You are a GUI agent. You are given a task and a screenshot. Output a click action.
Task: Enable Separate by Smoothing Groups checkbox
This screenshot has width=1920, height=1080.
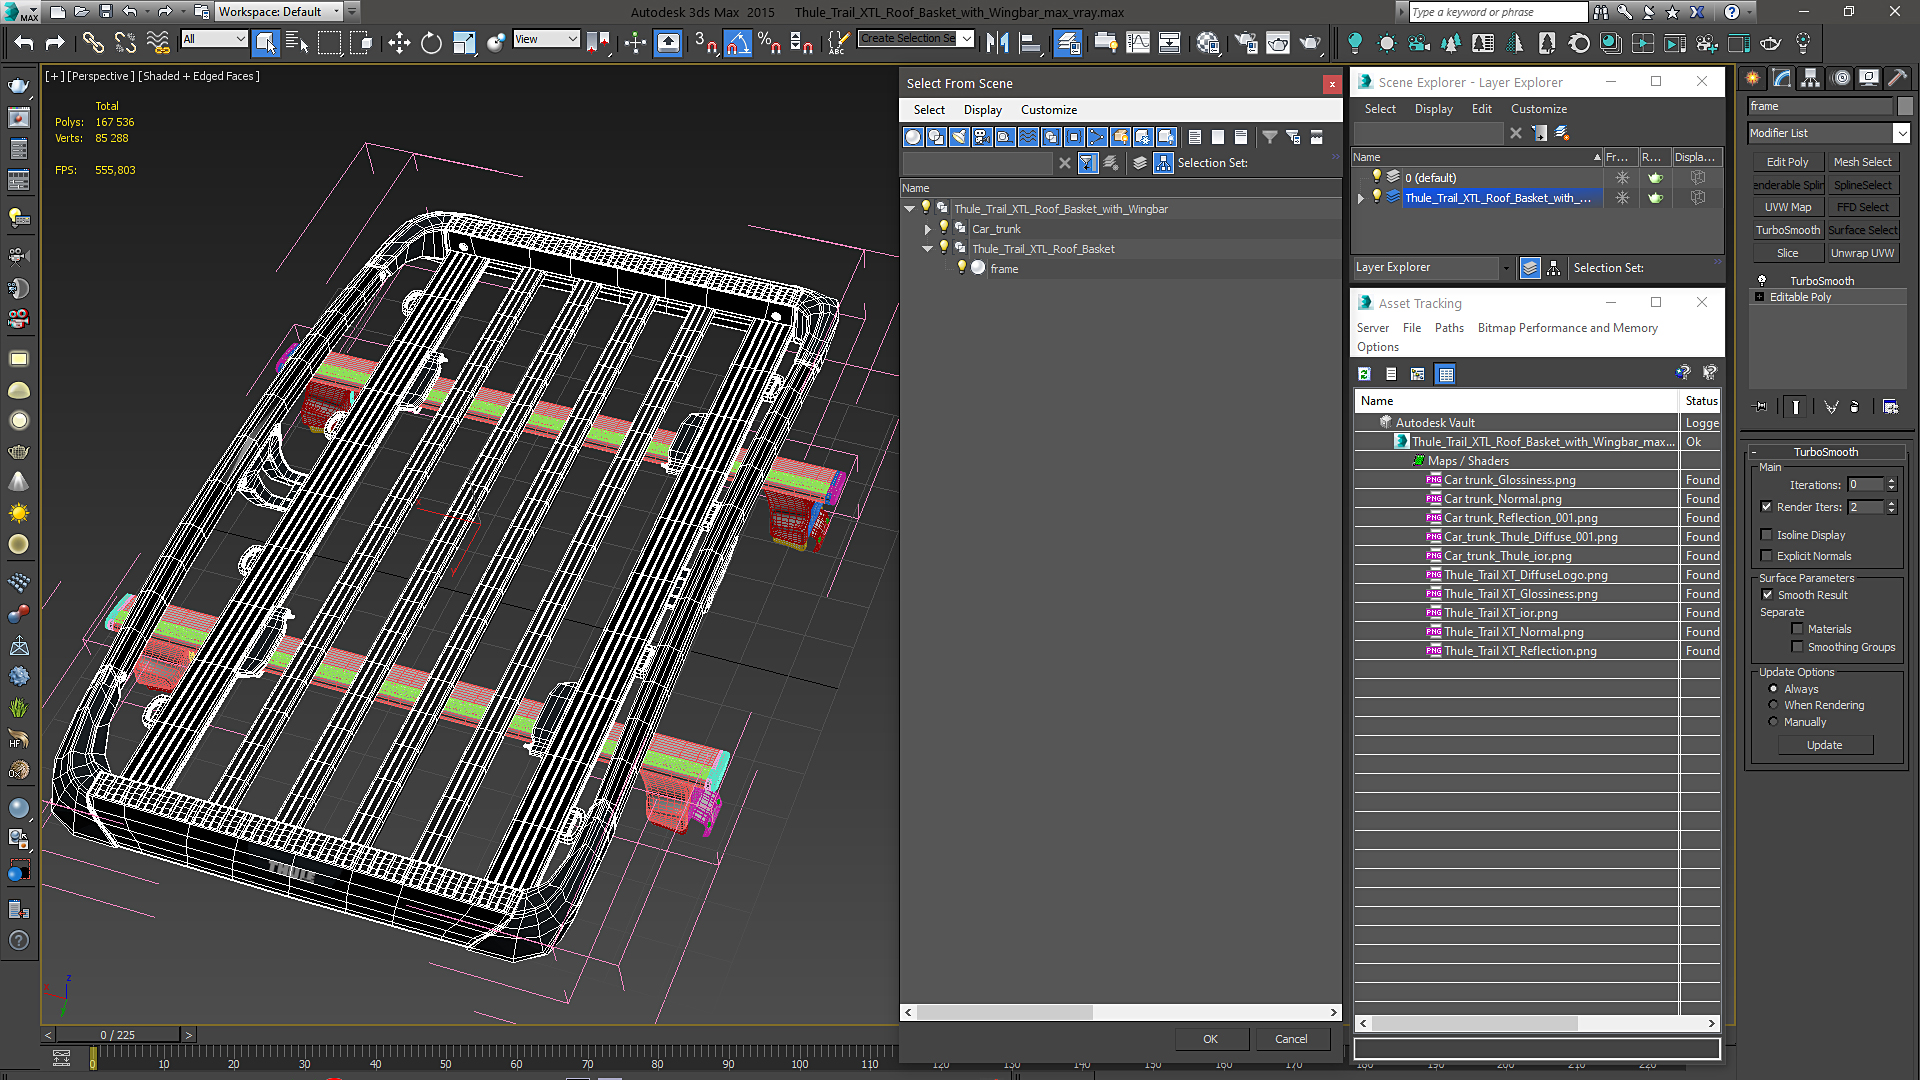point(1797,647)
